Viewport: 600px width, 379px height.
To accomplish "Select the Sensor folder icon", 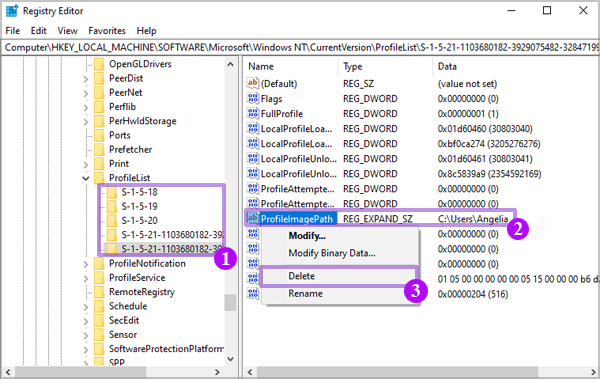I will (x=99, y=335).
